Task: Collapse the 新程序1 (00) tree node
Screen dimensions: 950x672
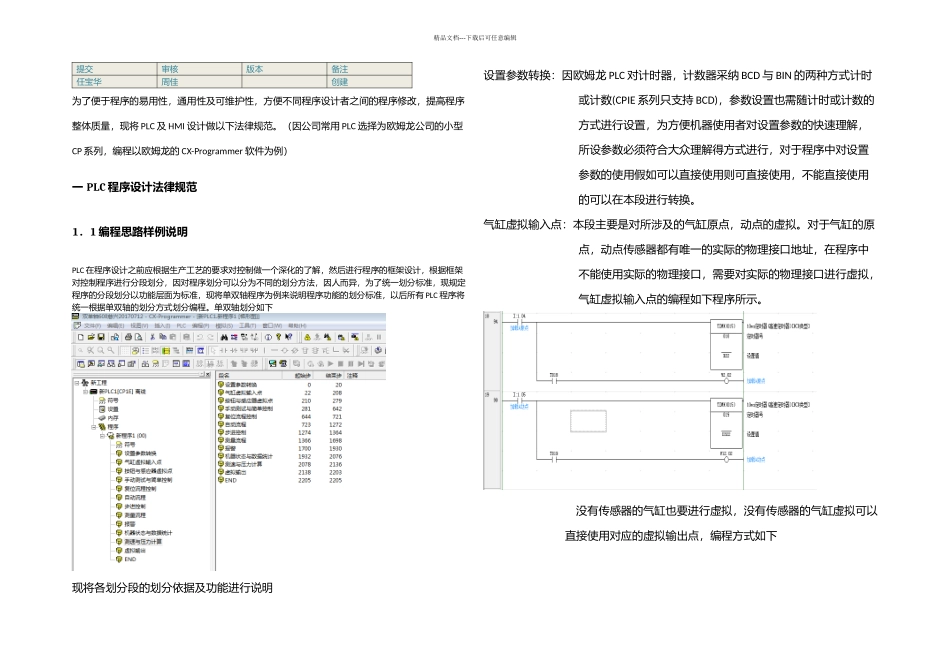Action: 102,436
